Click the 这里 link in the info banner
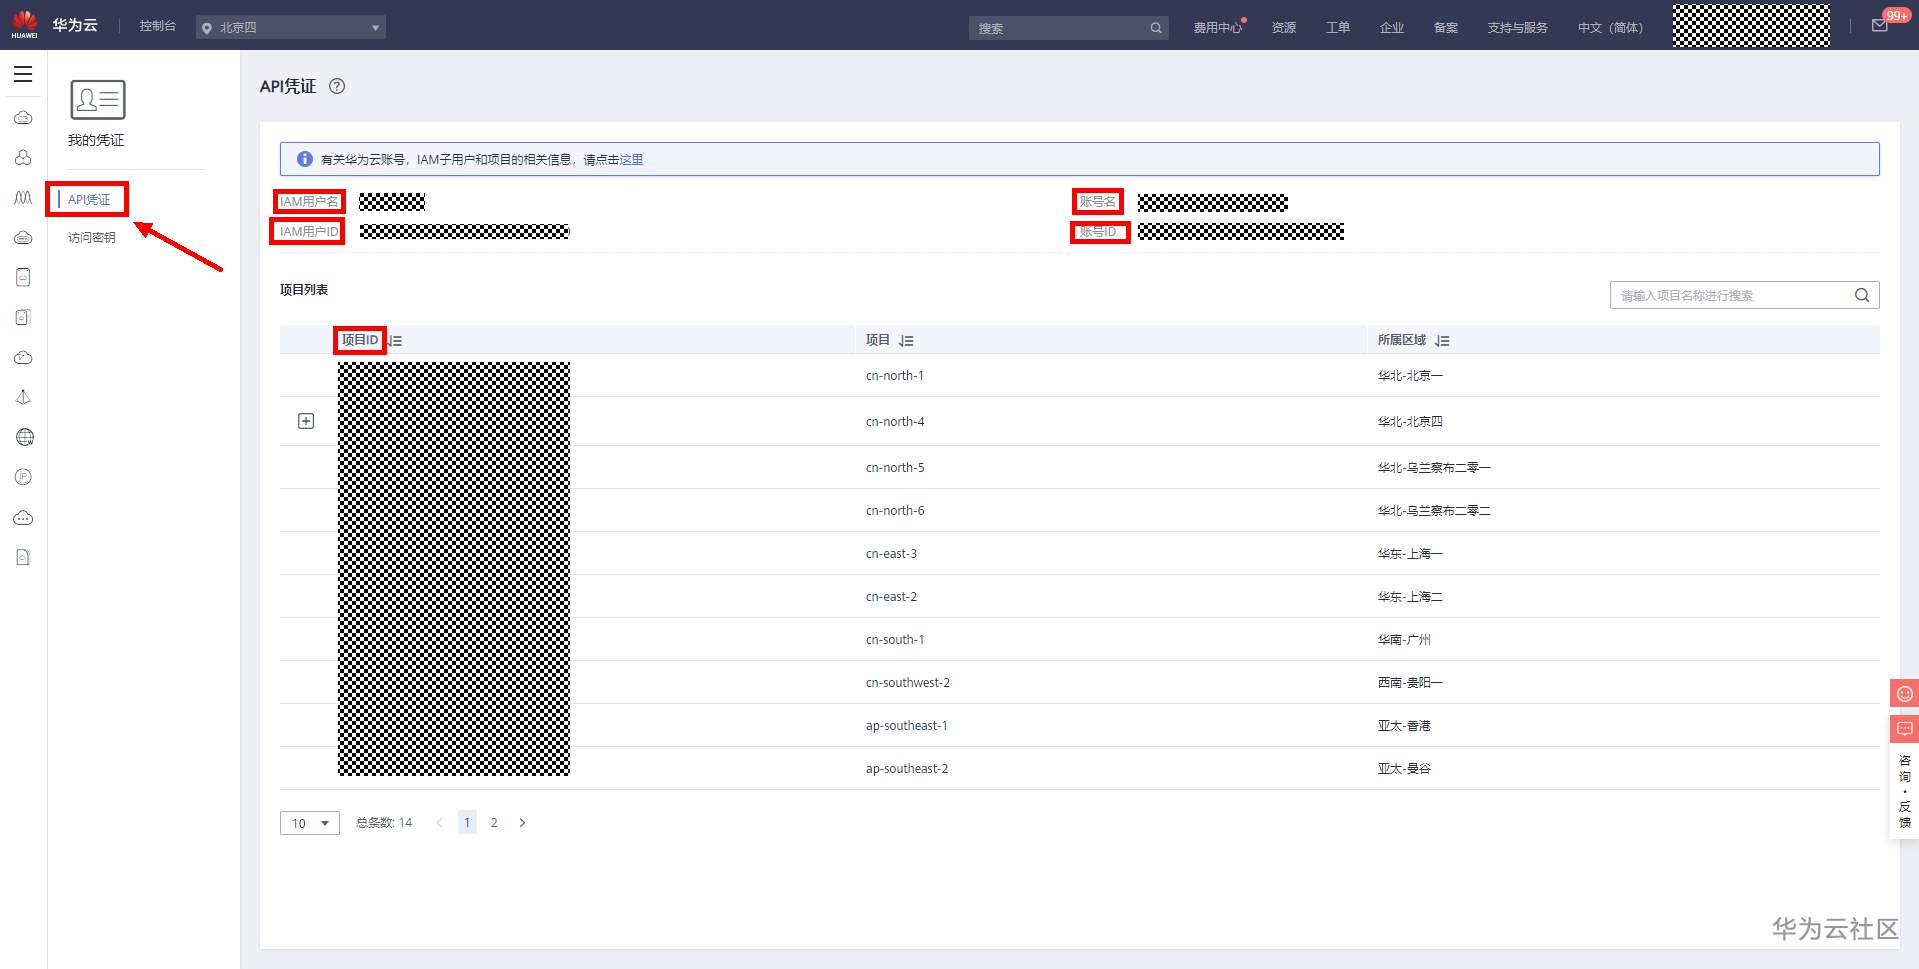This screenshot has width=1919, height=969. pyautogui.click(x=631, y=160)
